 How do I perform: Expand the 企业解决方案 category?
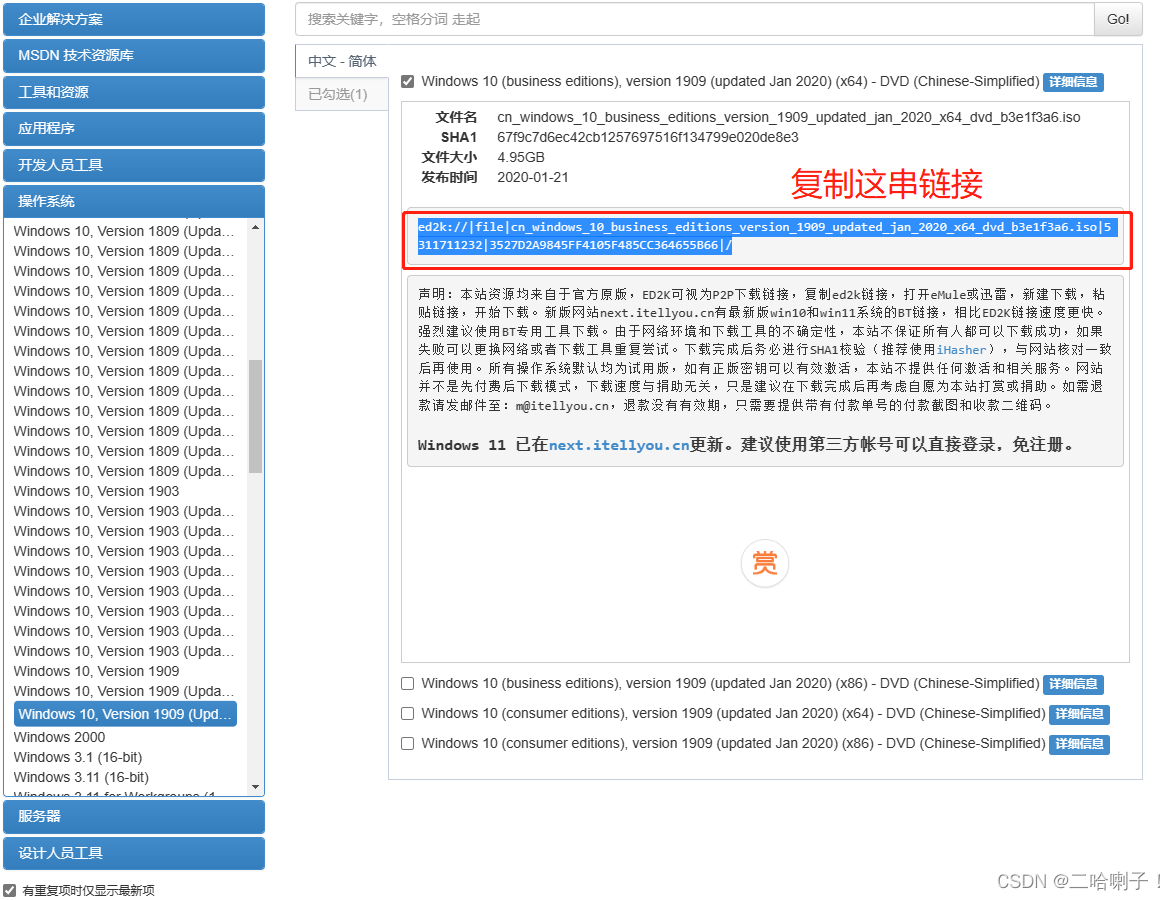point(134,20)
